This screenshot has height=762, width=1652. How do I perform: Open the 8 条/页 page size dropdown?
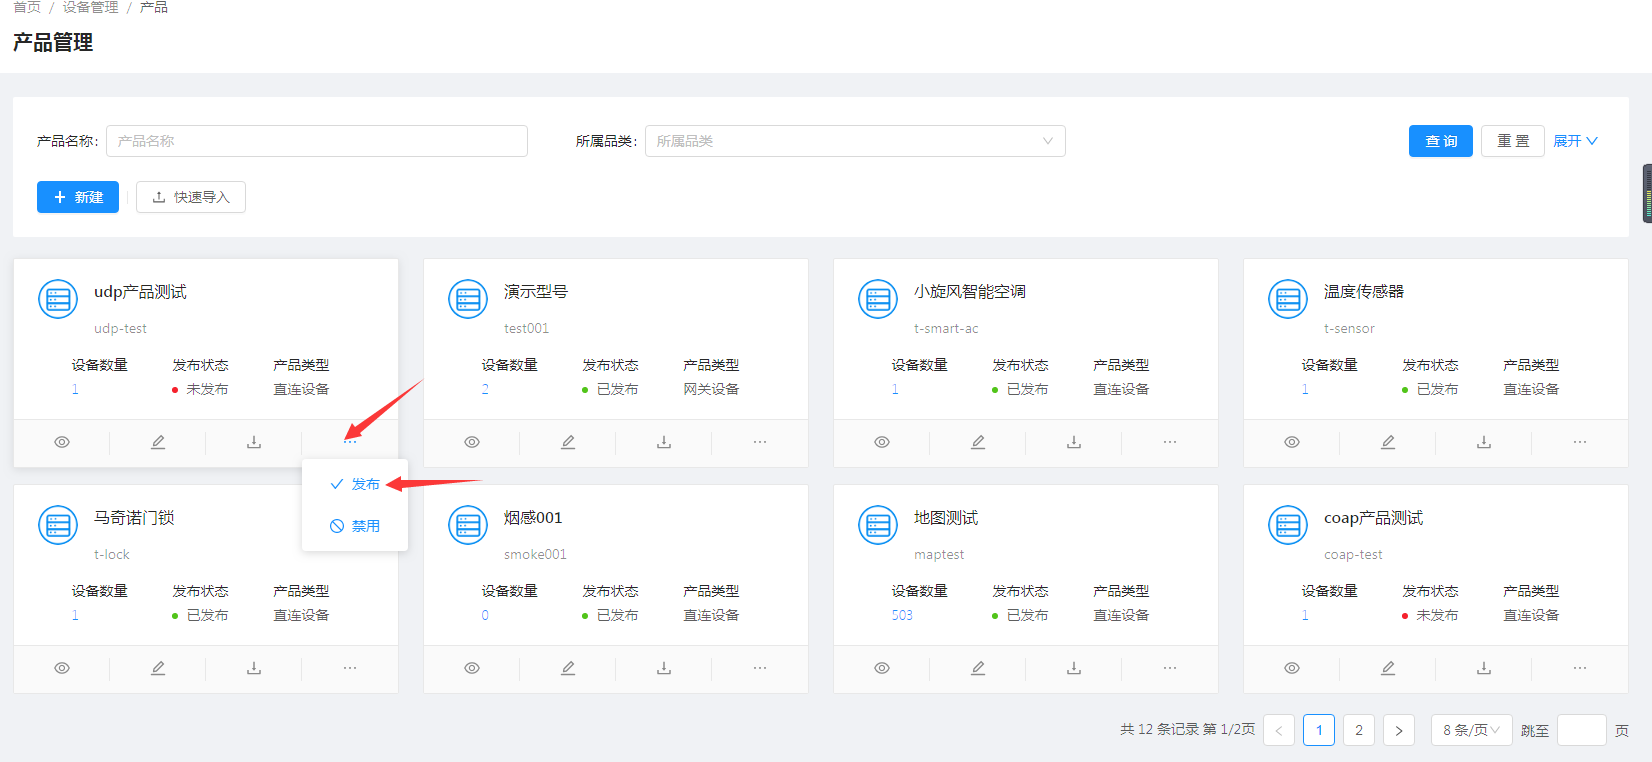(1471, 730)
